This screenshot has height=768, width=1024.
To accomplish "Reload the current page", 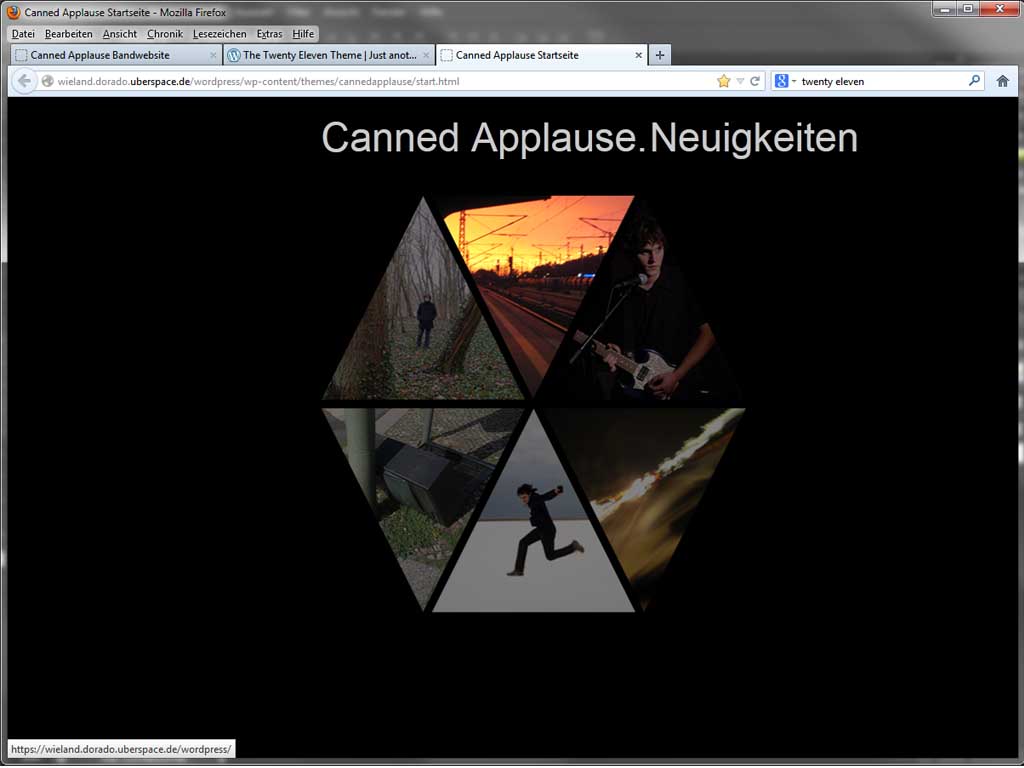I will 755,81.
